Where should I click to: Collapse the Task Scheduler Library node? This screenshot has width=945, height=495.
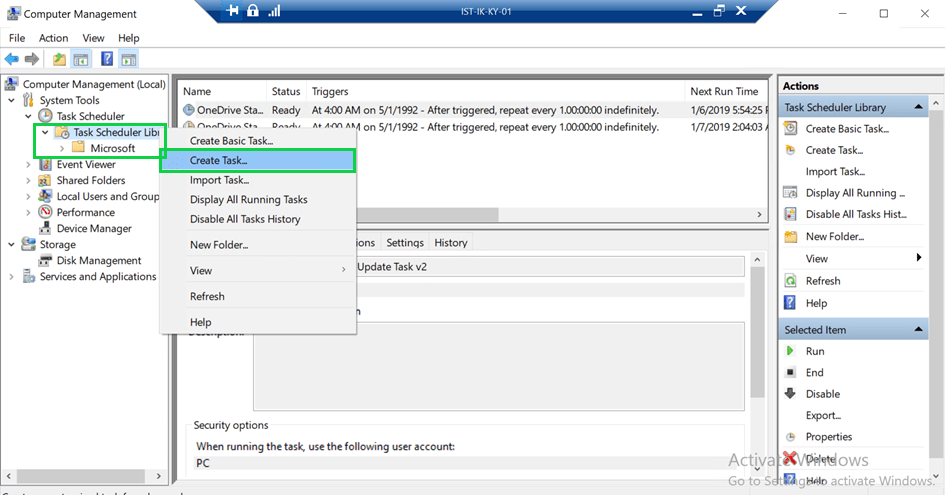point(45,132)
